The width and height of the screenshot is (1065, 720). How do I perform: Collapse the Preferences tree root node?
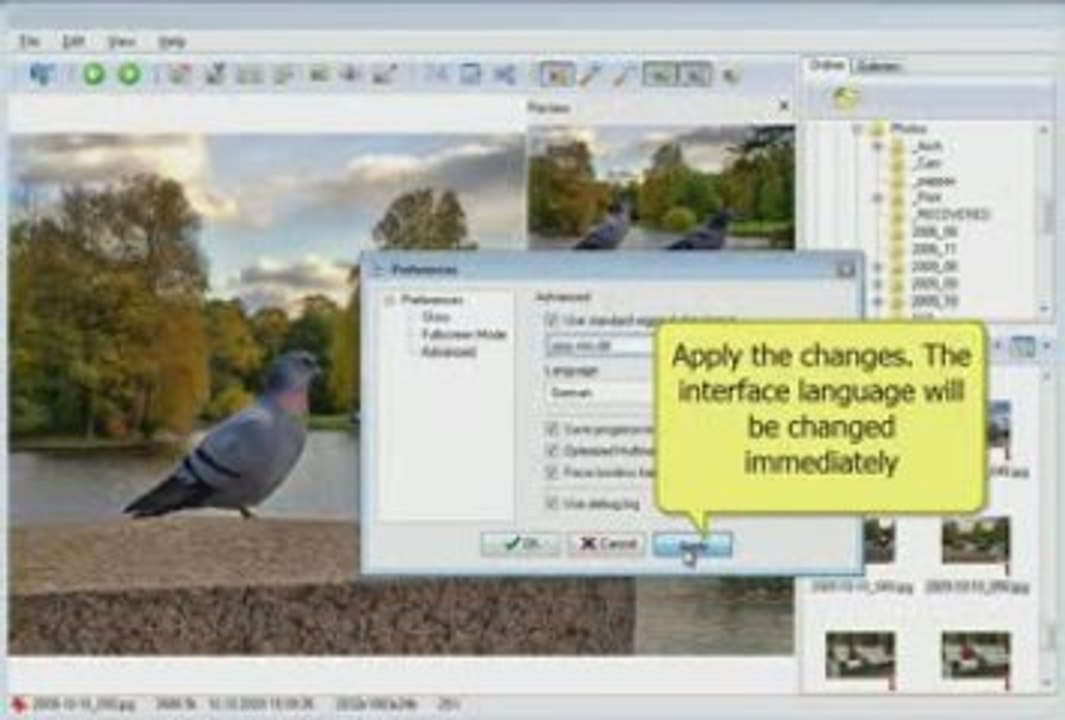pyautogui.click(x=389, y=300)
